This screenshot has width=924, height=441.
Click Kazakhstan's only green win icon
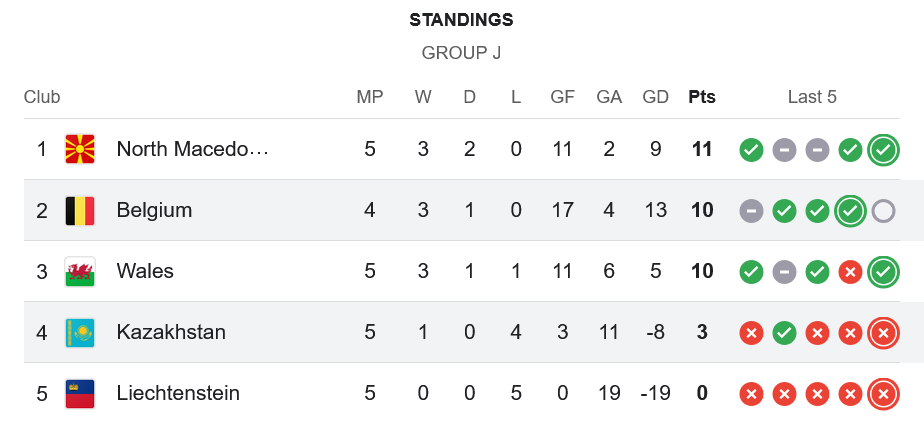coord(785,332)
